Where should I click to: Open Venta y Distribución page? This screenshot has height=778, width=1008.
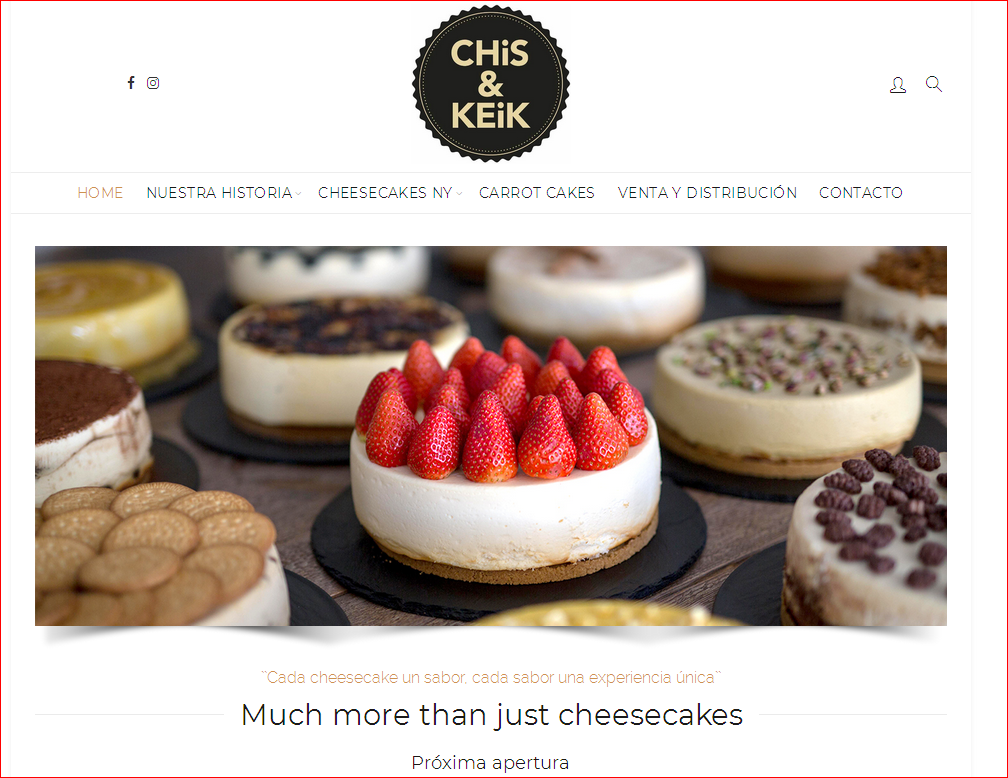pos(707,193)
